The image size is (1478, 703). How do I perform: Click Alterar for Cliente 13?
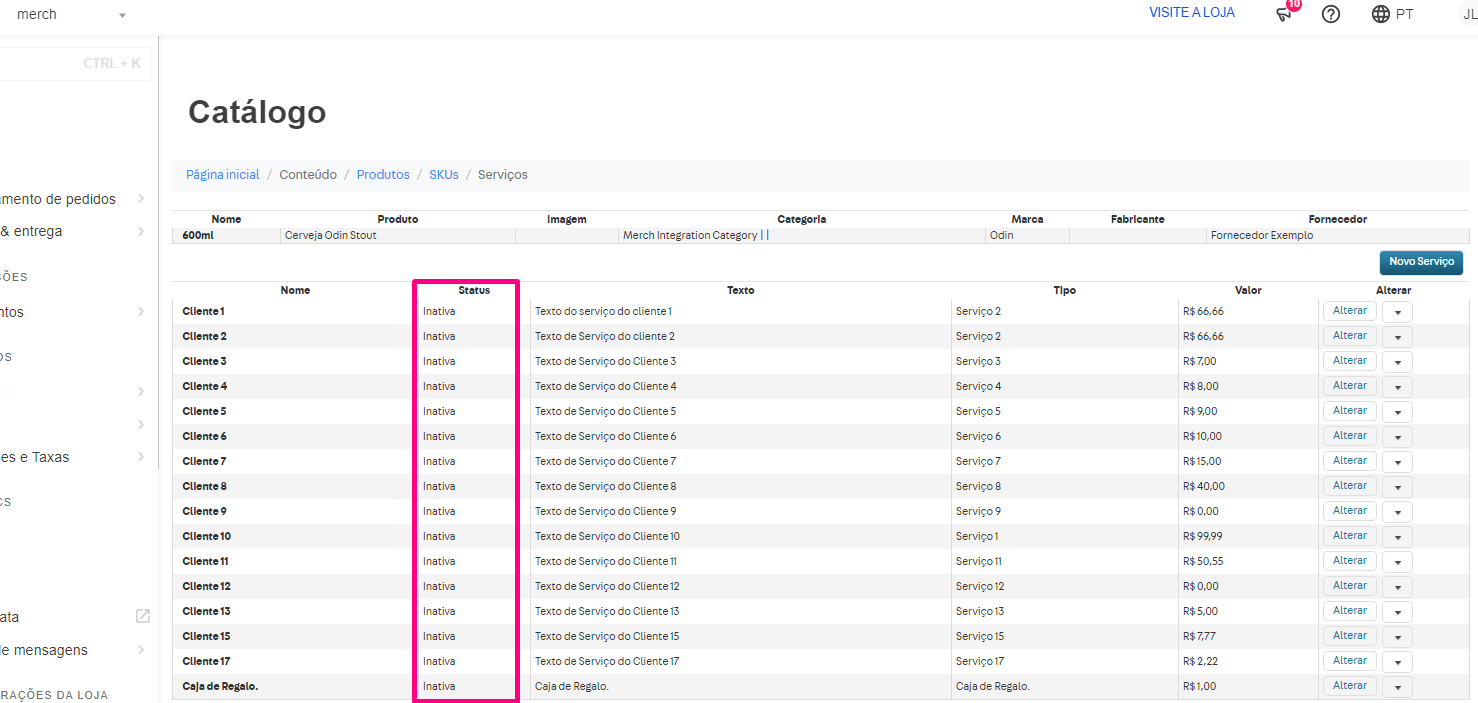1349,611
